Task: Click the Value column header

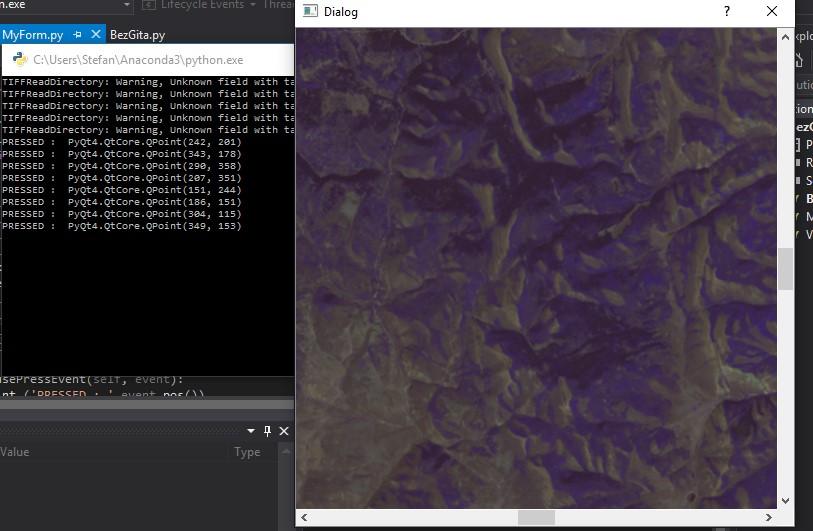Action: (15, 452)
